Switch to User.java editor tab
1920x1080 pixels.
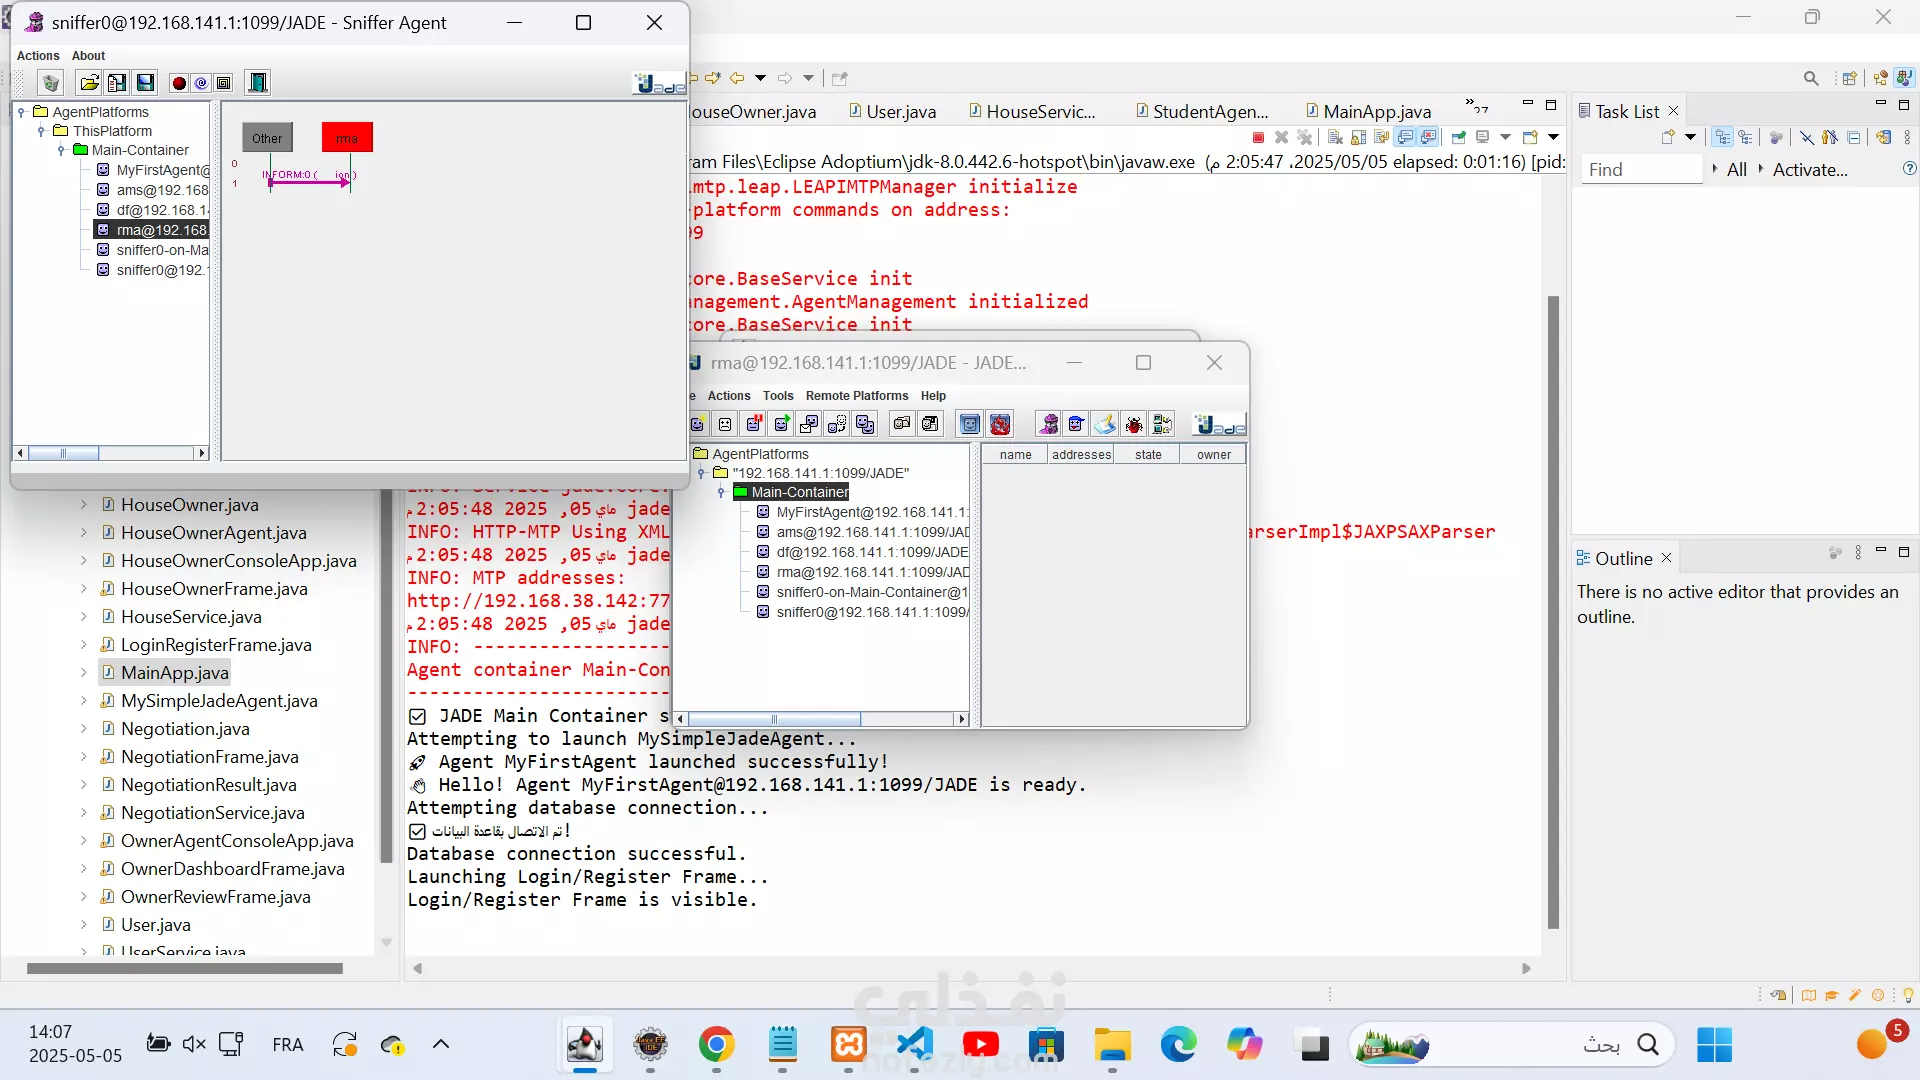[892, 111]
